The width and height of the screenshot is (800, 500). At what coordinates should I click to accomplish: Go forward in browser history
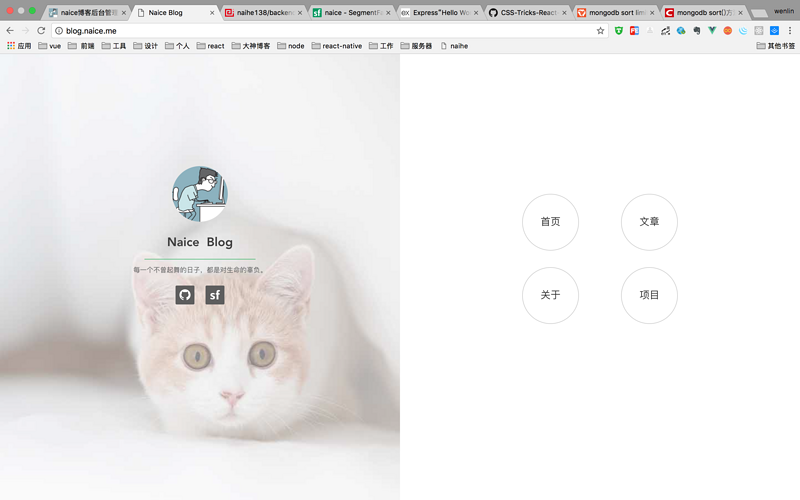pyautogui.click(x=26, y=31)
